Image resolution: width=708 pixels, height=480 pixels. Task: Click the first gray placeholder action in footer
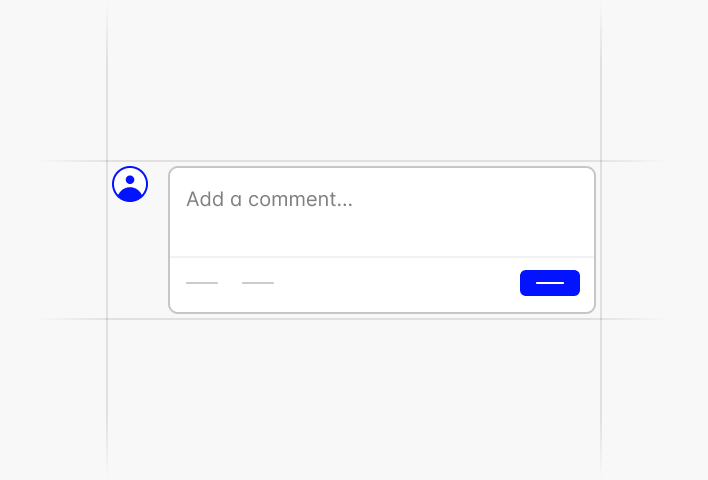pos(202,283)
